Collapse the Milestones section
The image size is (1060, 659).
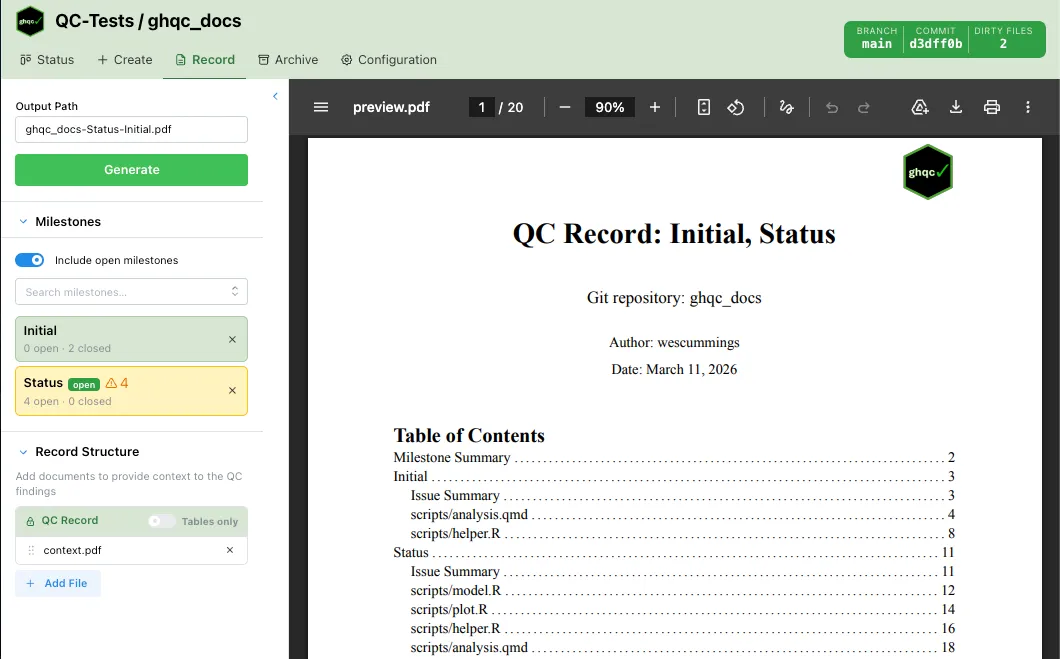pos(24,222)
